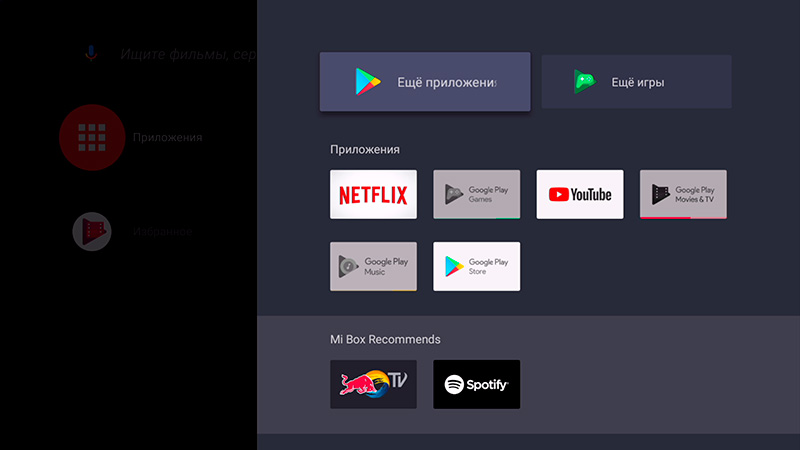Click the Mi Box Recommends heading

click(x=385, y=340)
